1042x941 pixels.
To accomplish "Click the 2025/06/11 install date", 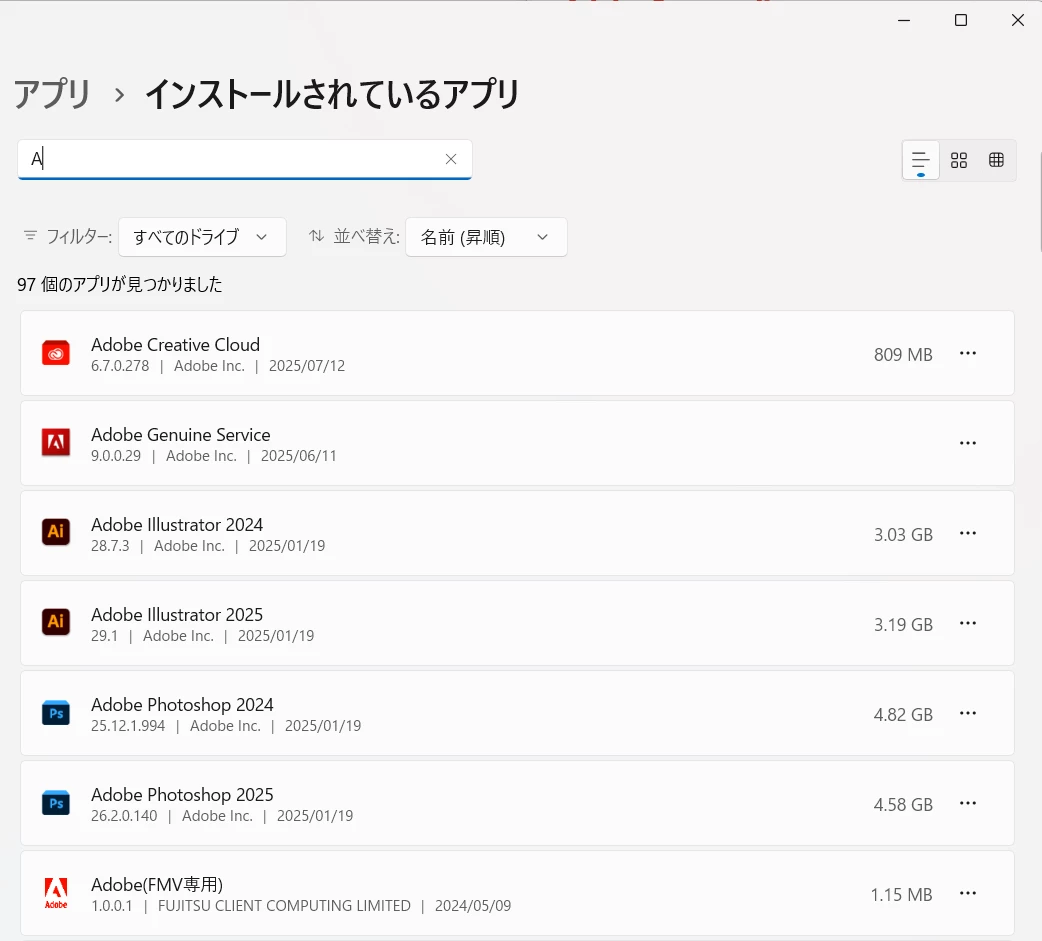I will [x=298, y=456].
